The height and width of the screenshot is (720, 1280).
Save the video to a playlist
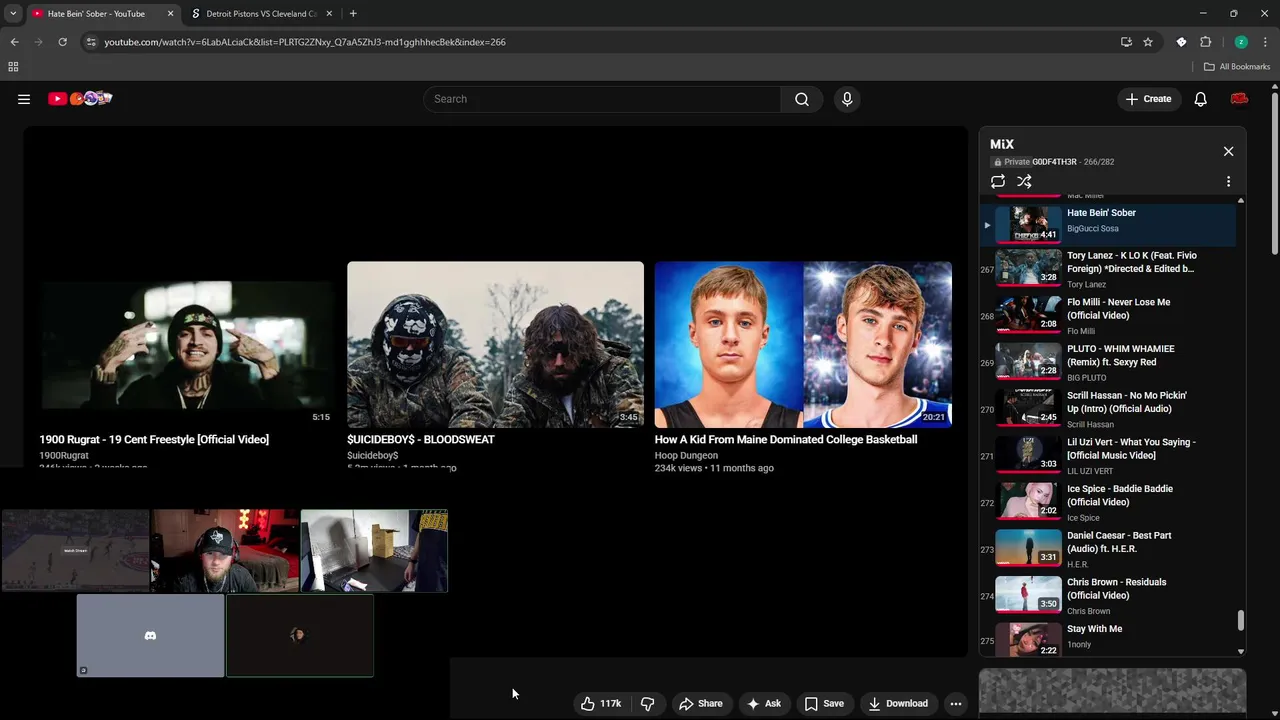coord(825,703)
